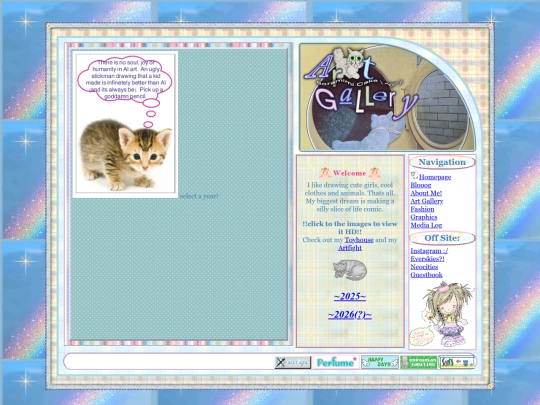This screenshot has height=405, width=540.
Task: Click the Off Site: heading
Action: tap(442, 238)
